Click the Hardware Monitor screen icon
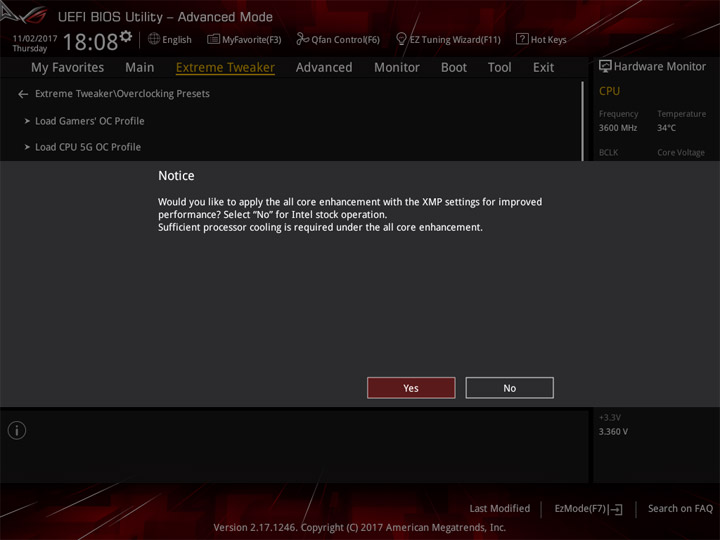This screenshot has width=720, height=540. click(x=605, y=67)
